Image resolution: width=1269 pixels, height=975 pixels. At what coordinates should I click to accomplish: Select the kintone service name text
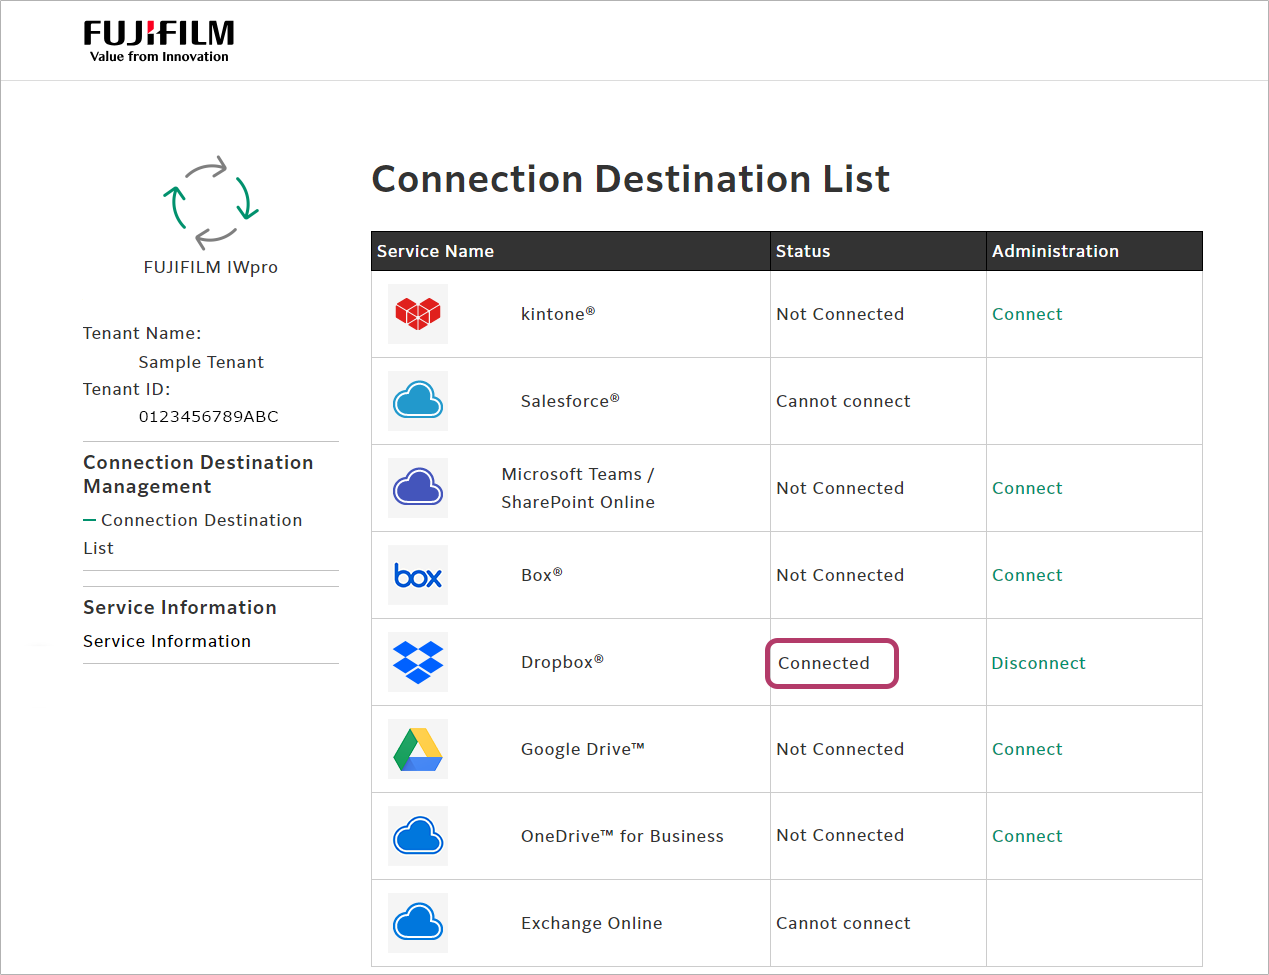coord(558,314)
